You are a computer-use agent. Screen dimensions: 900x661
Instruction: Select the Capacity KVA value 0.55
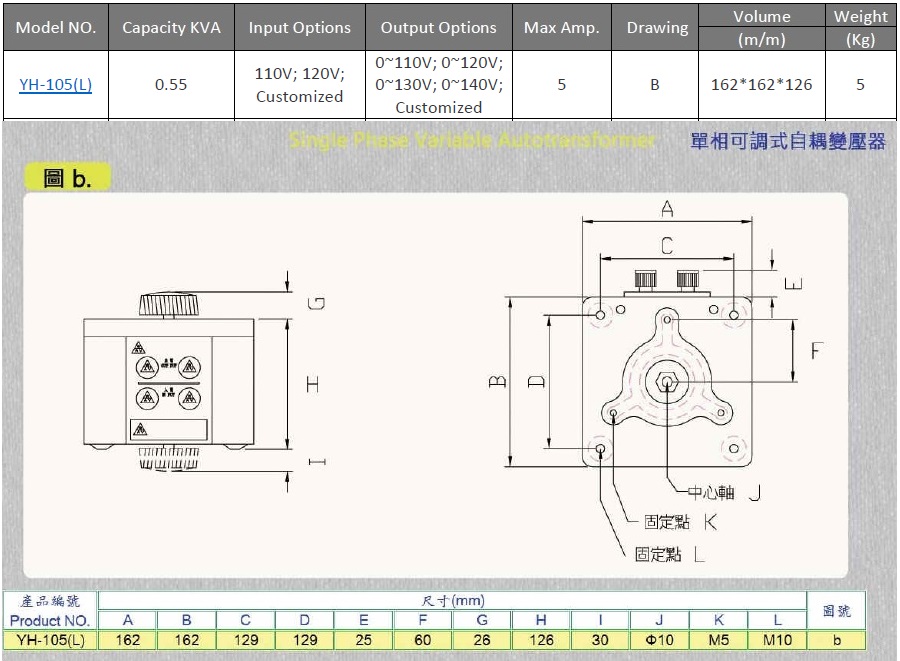[171, 85]
